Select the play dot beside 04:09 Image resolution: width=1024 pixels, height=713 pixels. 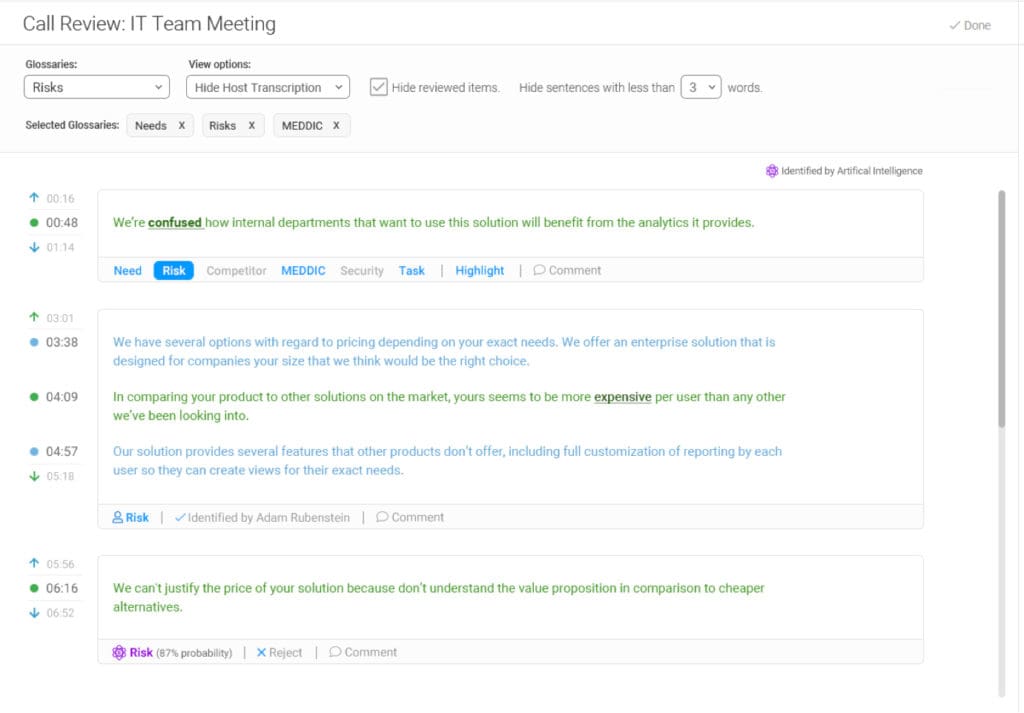[36, 396]
